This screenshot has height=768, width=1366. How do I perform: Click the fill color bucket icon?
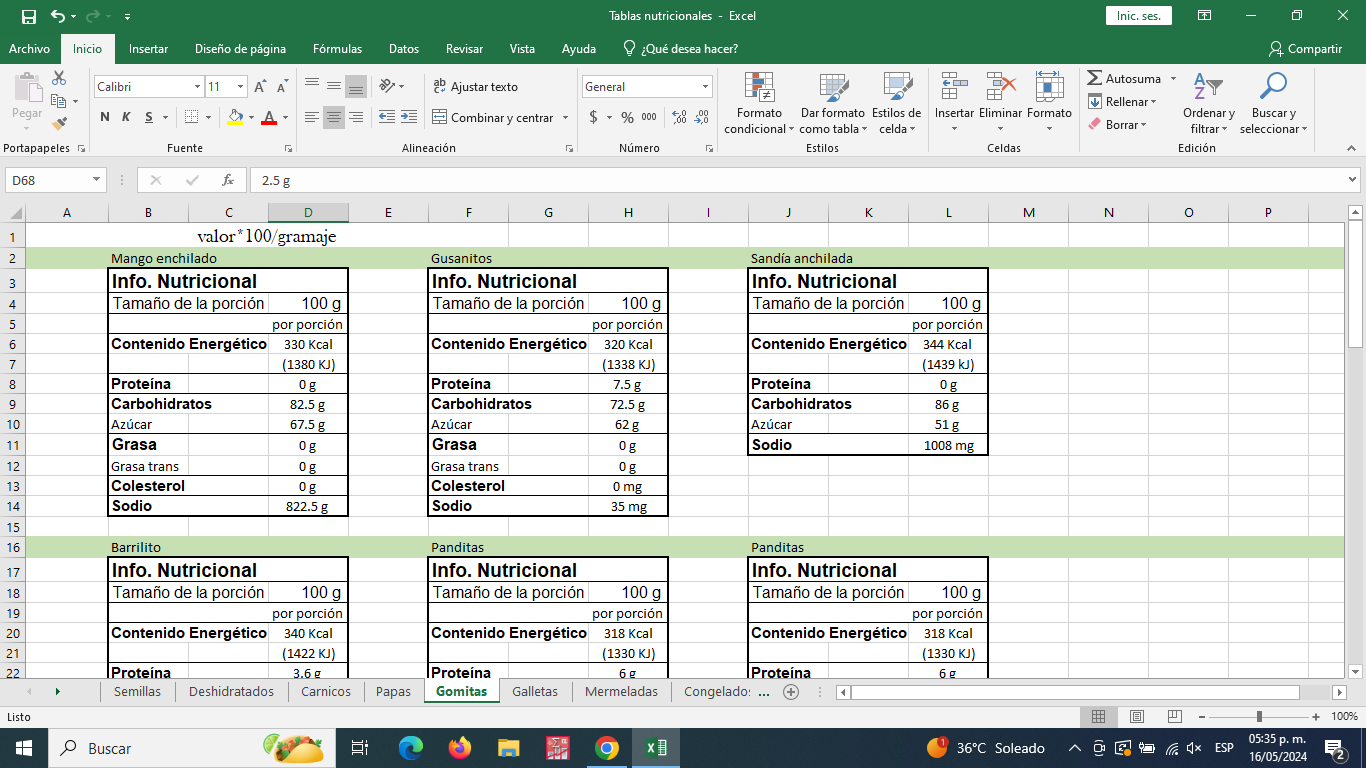235,117
